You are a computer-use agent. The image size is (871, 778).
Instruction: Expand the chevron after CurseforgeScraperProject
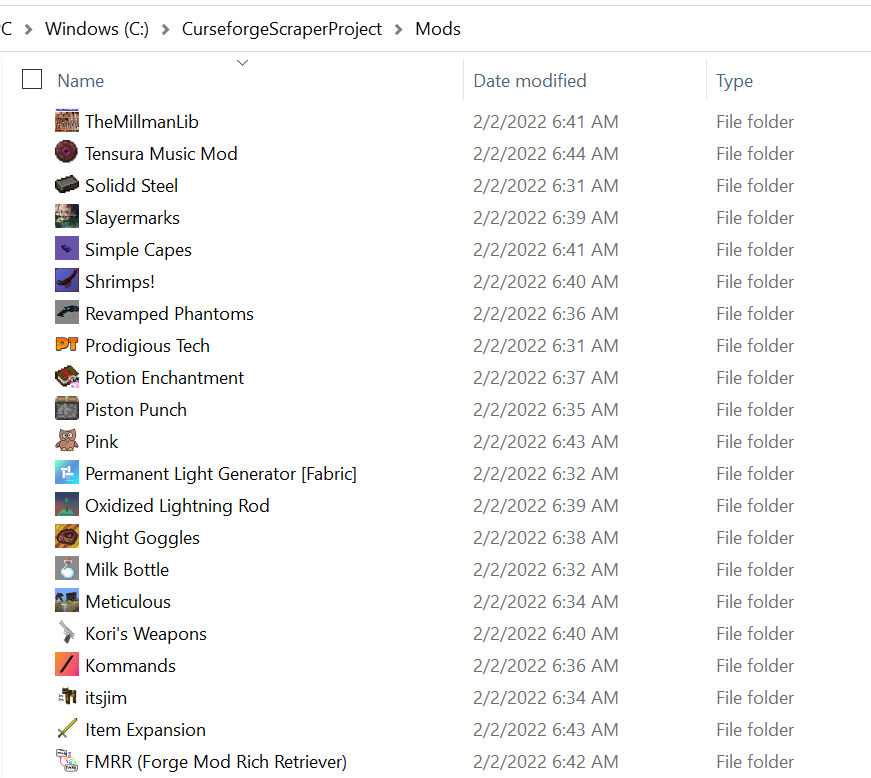tap(398, 29)
